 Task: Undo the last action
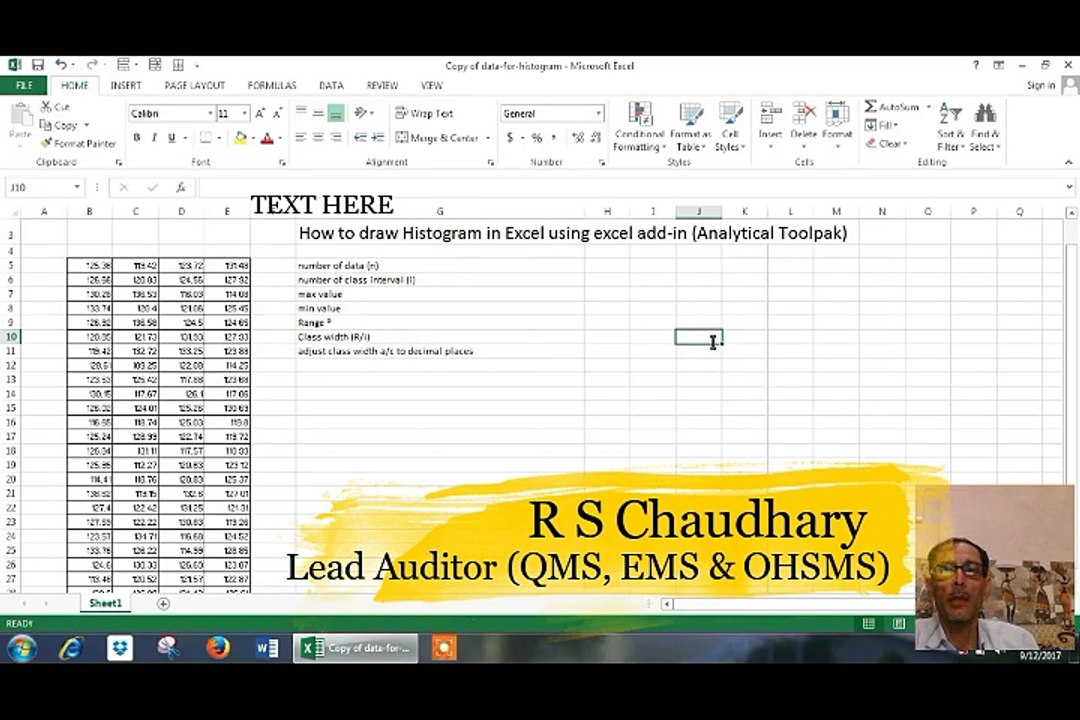(61, 65)
